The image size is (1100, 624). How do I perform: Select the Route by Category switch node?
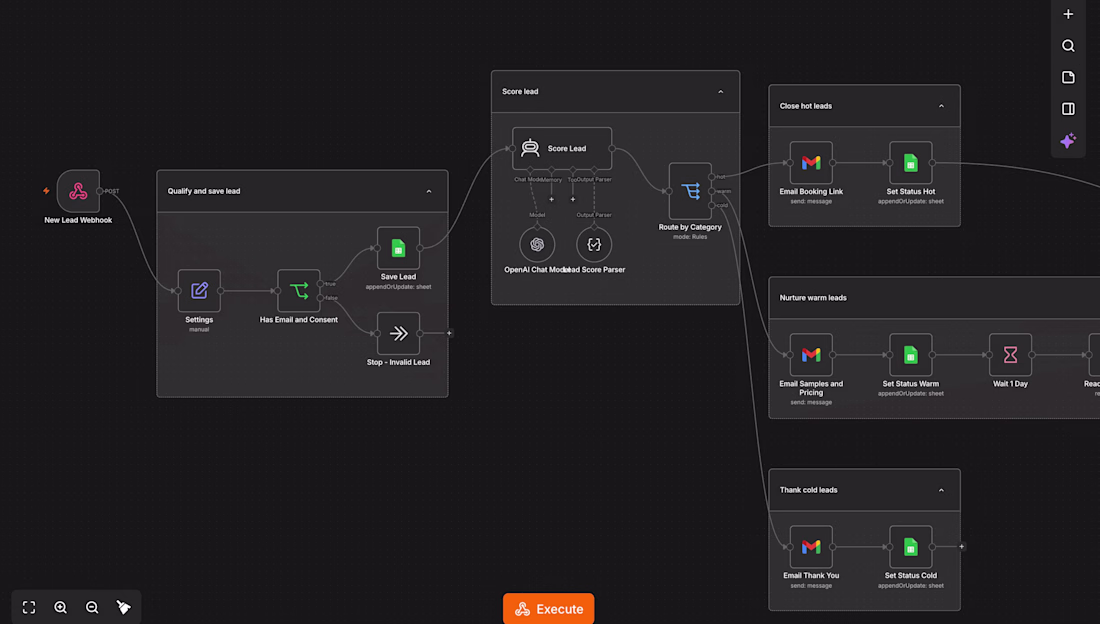690,191
